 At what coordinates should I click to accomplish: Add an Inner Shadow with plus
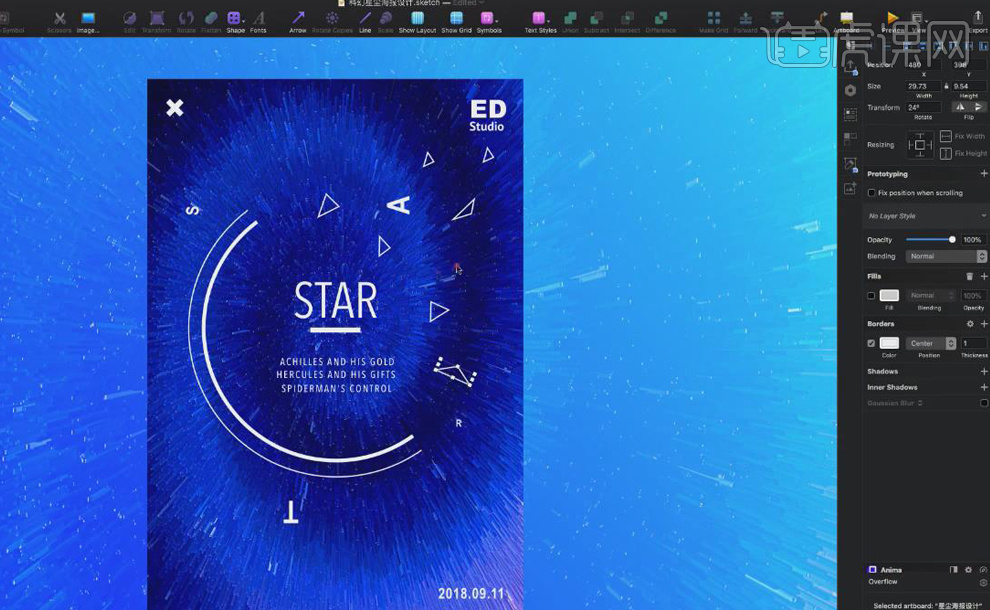[984, 387]
